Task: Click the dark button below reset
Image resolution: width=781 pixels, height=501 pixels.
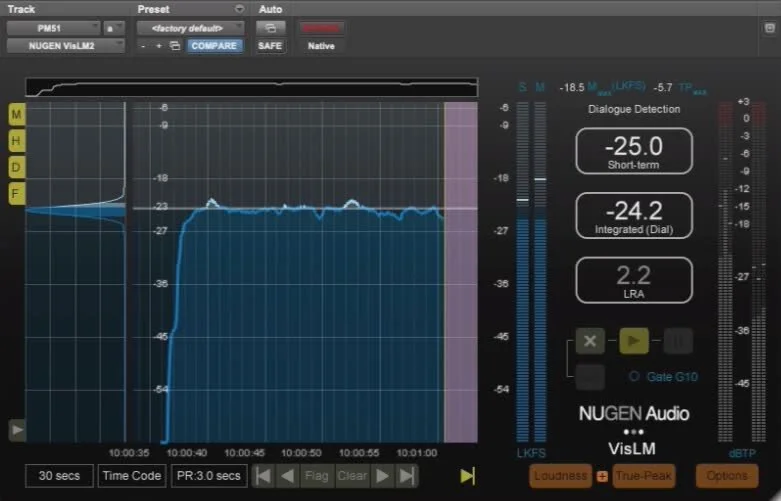Action: [x=590, y=376]
